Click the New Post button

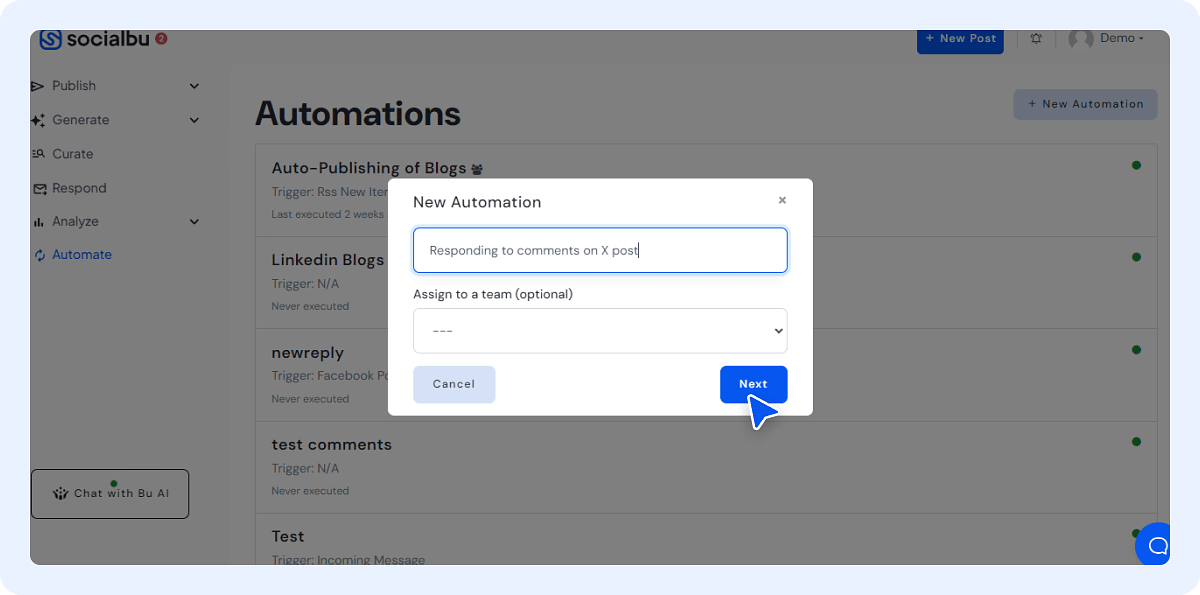click(x=960, y=38)
